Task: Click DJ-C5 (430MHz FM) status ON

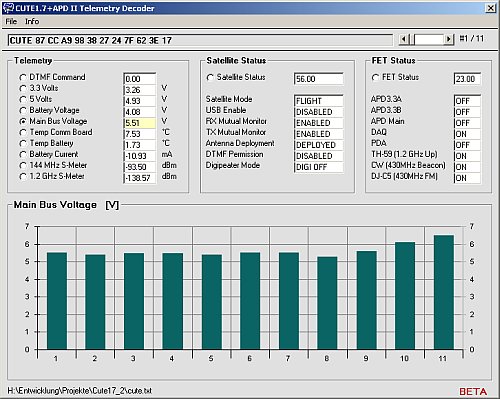Action: [x=467, y=178]
